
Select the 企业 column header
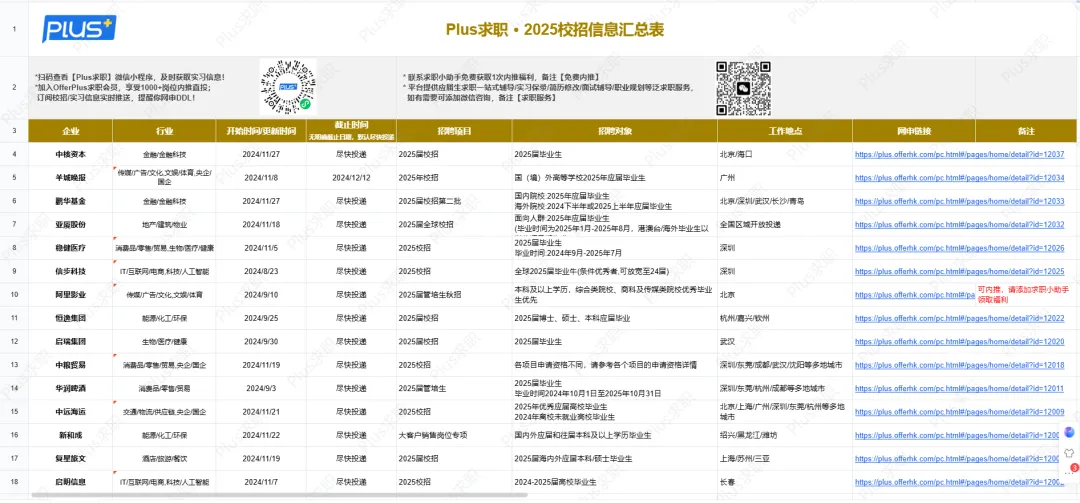coord(70,131)
